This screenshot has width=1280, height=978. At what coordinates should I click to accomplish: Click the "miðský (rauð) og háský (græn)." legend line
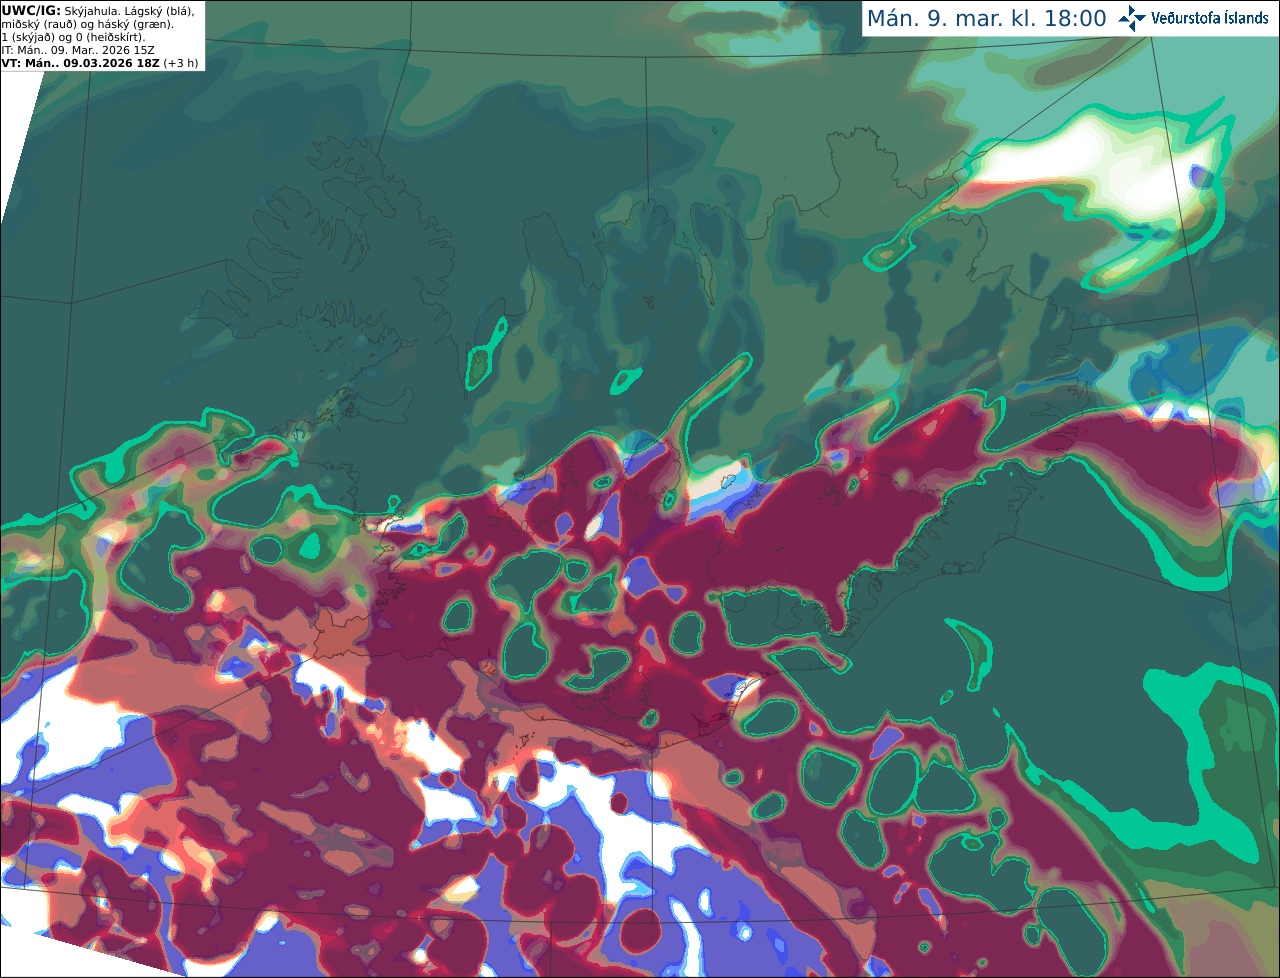[x=88, y=24]
